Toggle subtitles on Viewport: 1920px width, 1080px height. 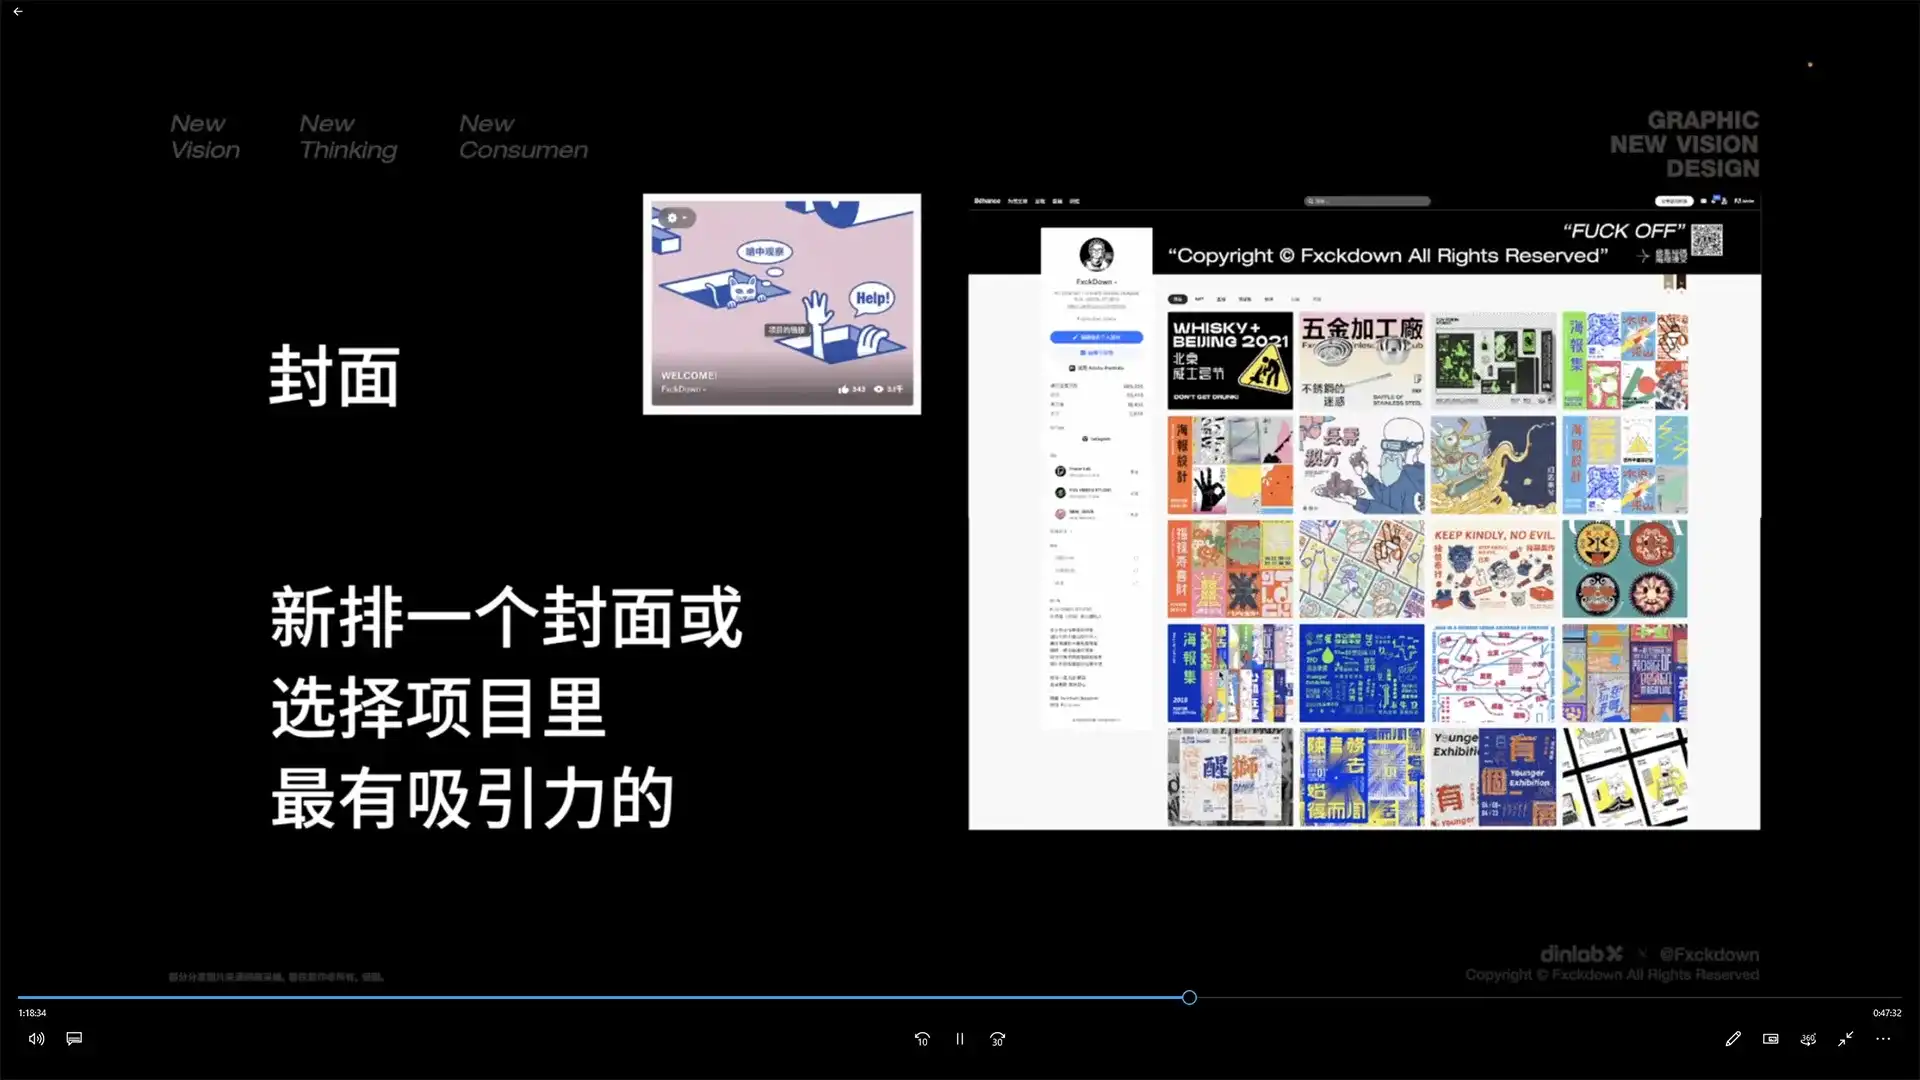(x=74, y=1039)
